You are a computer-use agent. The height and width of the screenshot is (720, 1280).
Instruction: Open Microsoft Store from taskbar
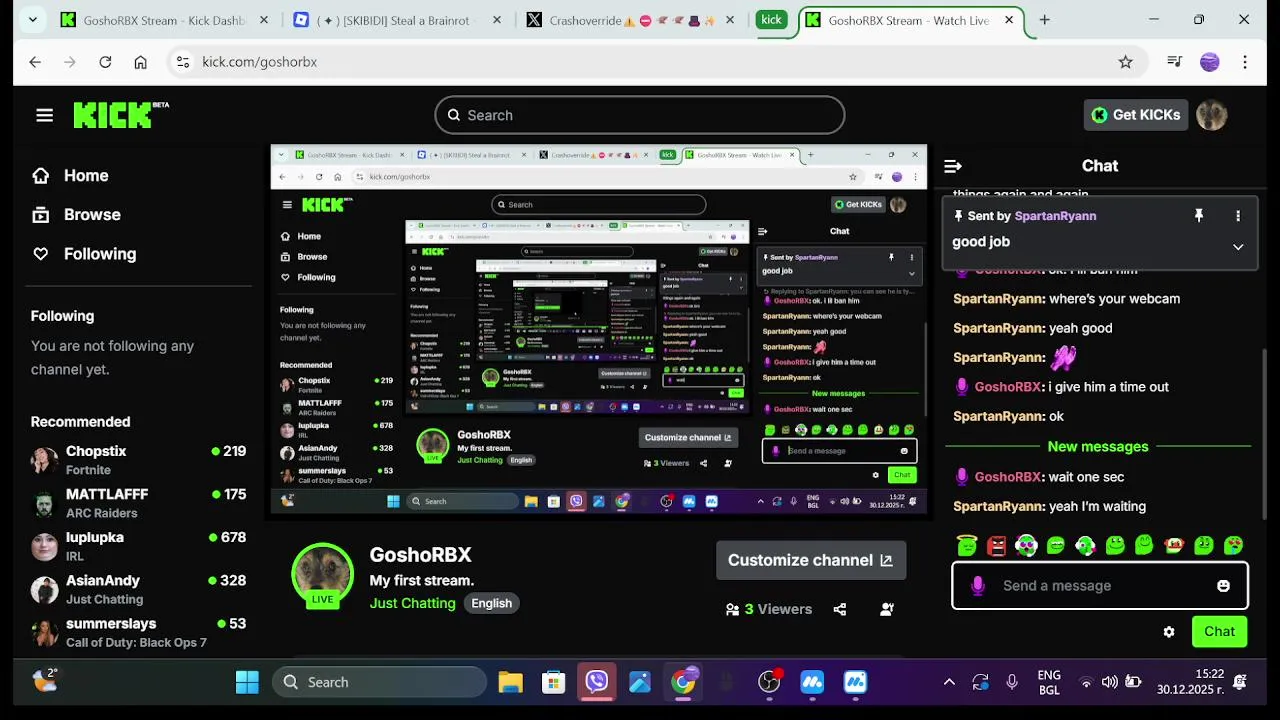click(554, 682)
